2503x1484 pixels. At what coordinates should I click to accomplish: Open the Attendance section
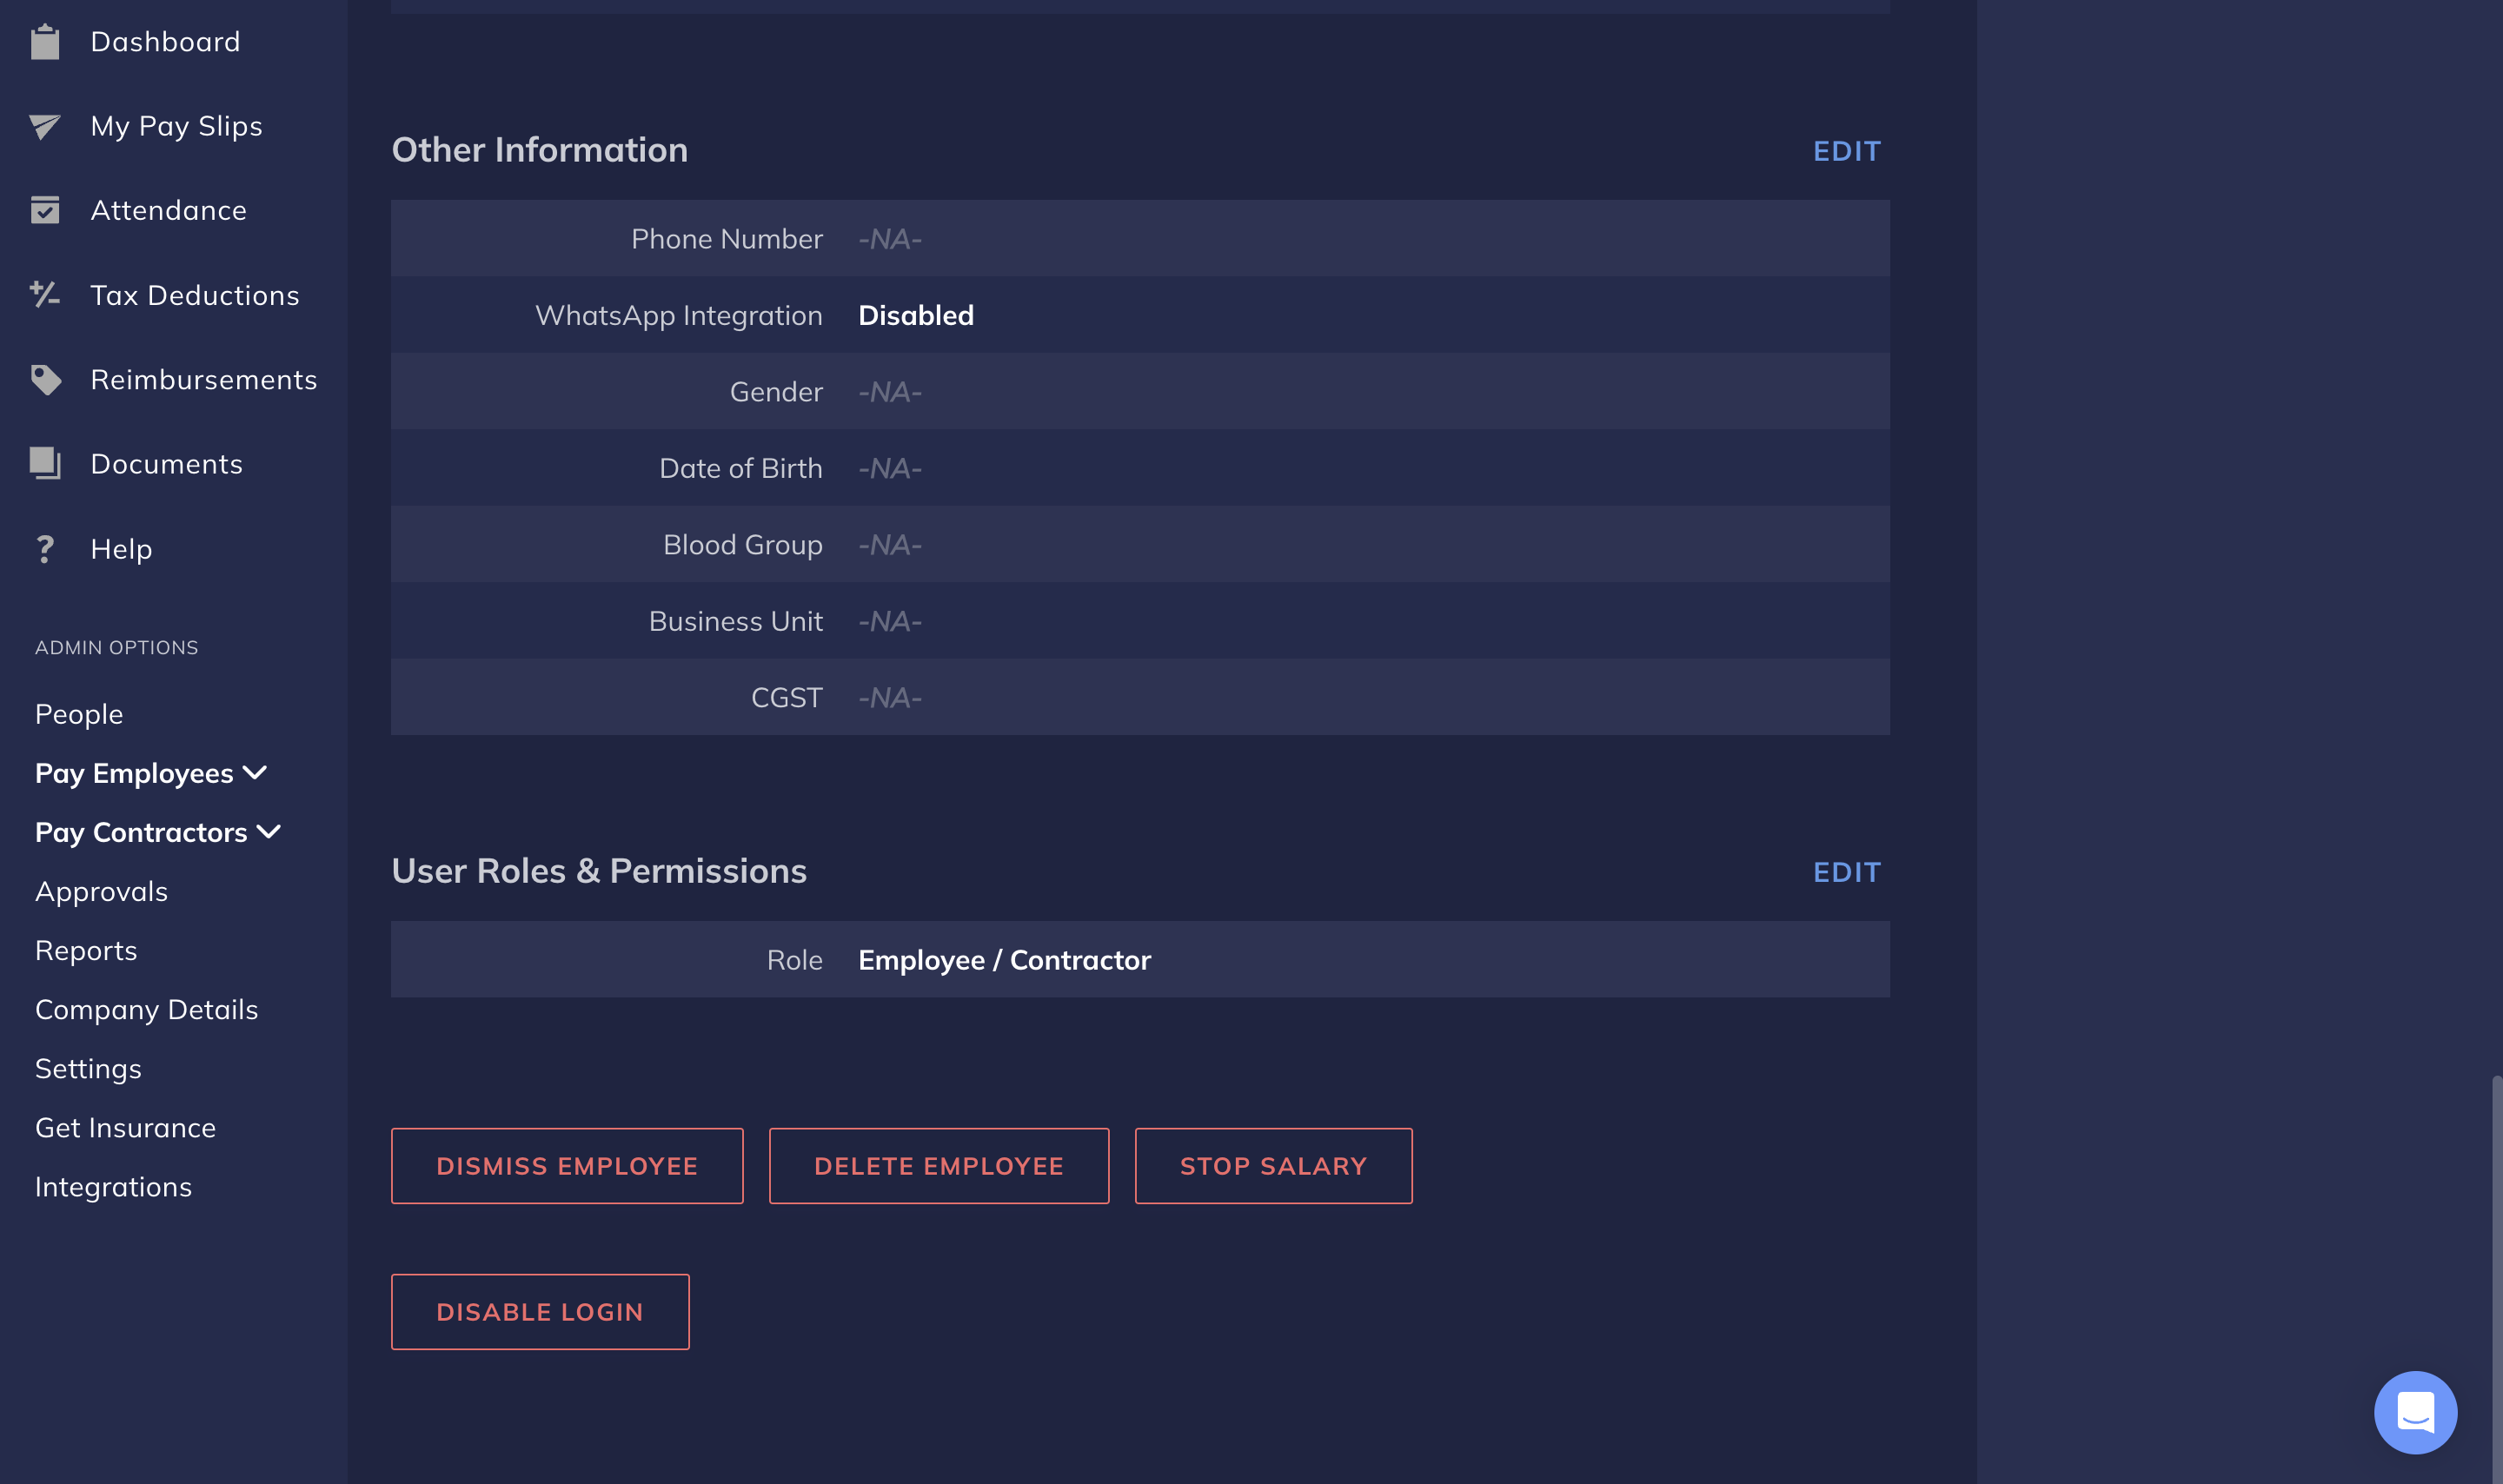click(168, 210)
